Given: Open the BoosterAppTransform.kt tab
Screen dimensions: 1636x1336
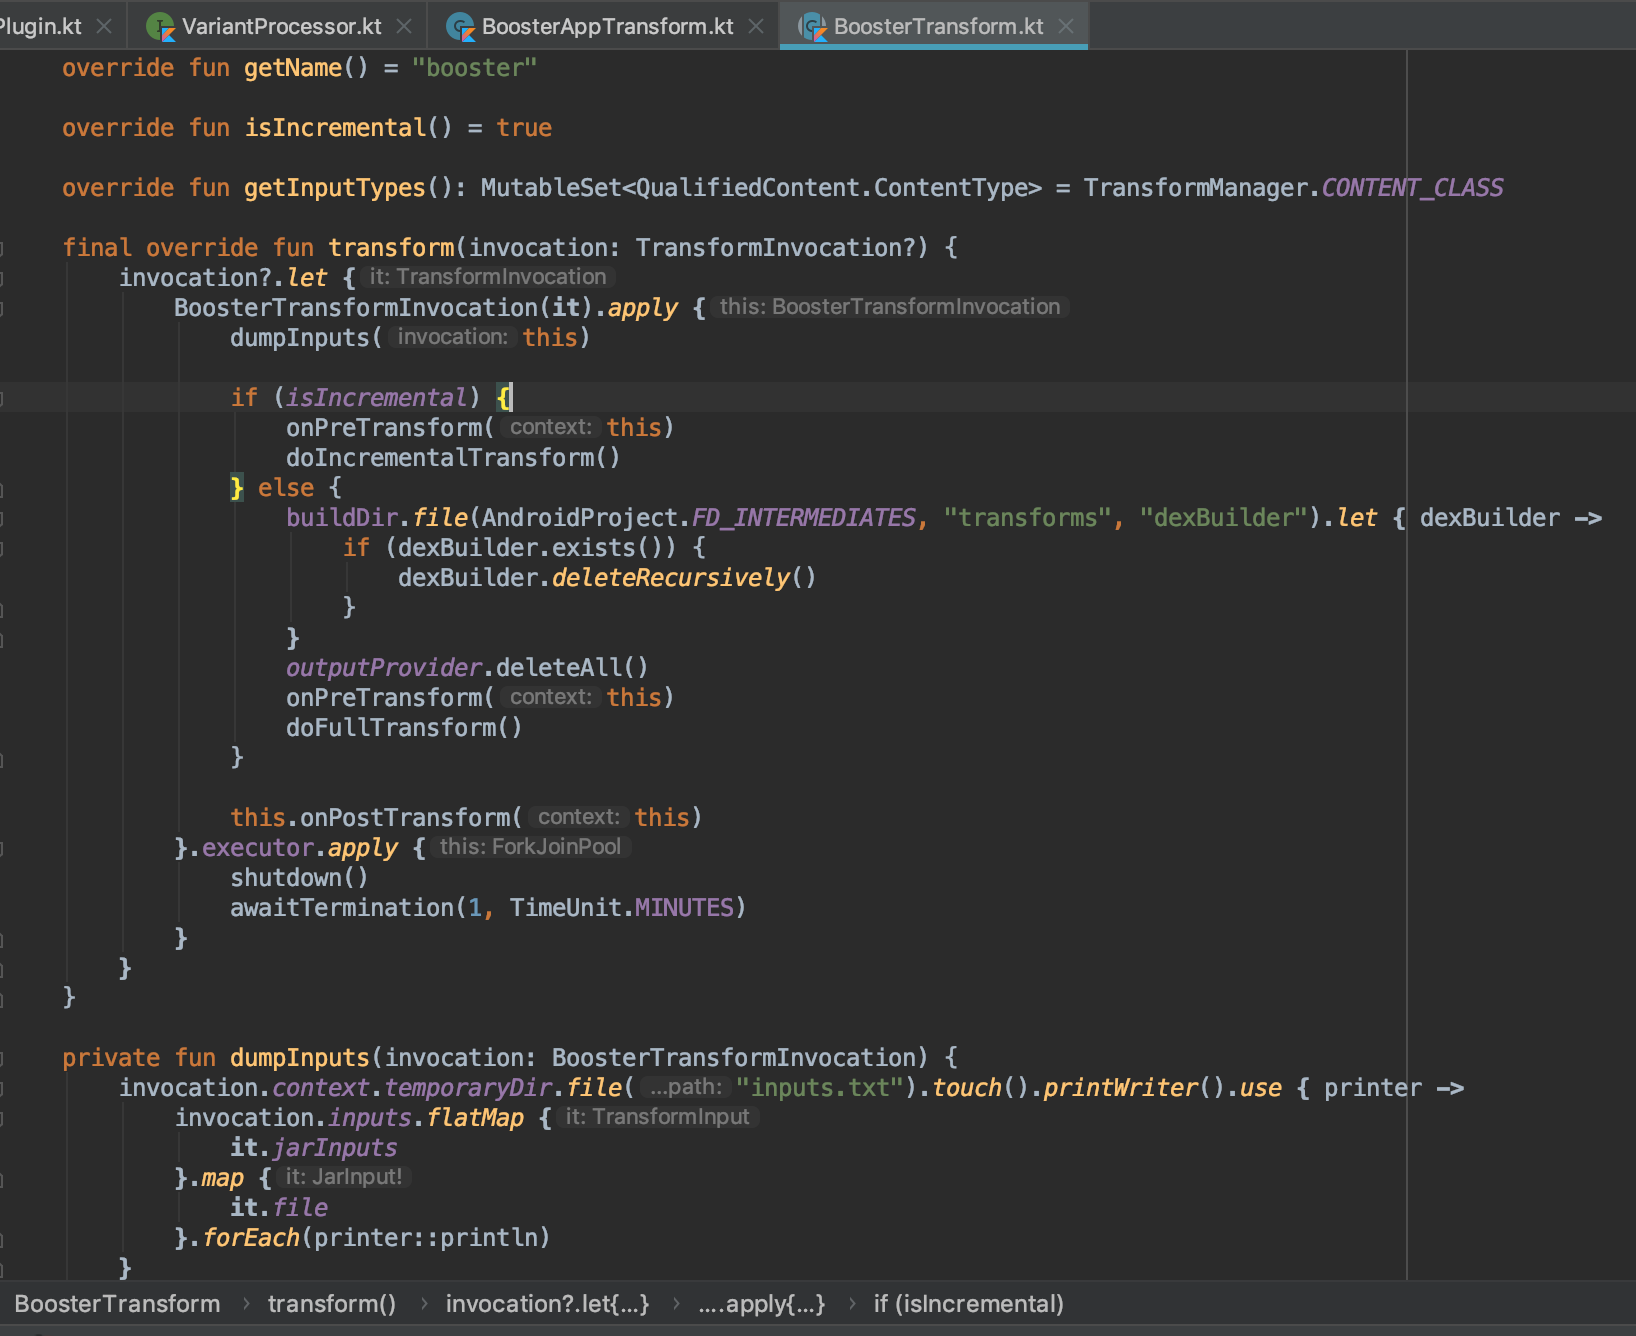Looking at the screenshot, I should coord(607,27).
